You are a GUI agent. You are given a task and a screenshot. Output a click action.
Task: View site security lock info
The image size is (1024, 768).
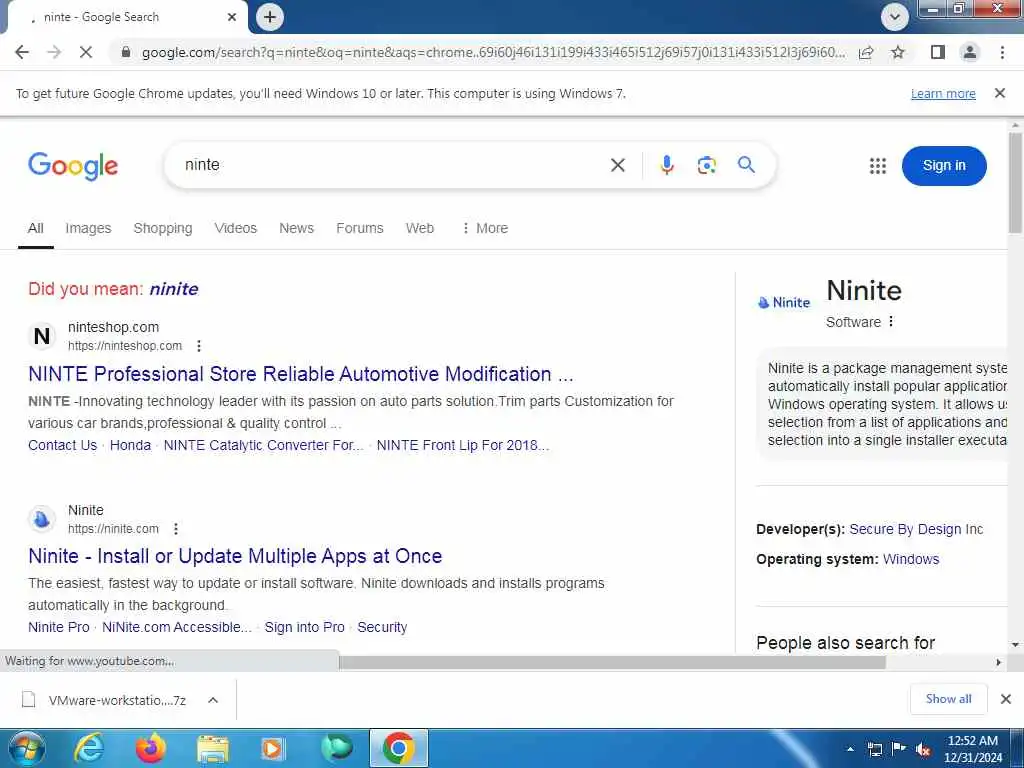pyautogui.click(x=126, y=52)
